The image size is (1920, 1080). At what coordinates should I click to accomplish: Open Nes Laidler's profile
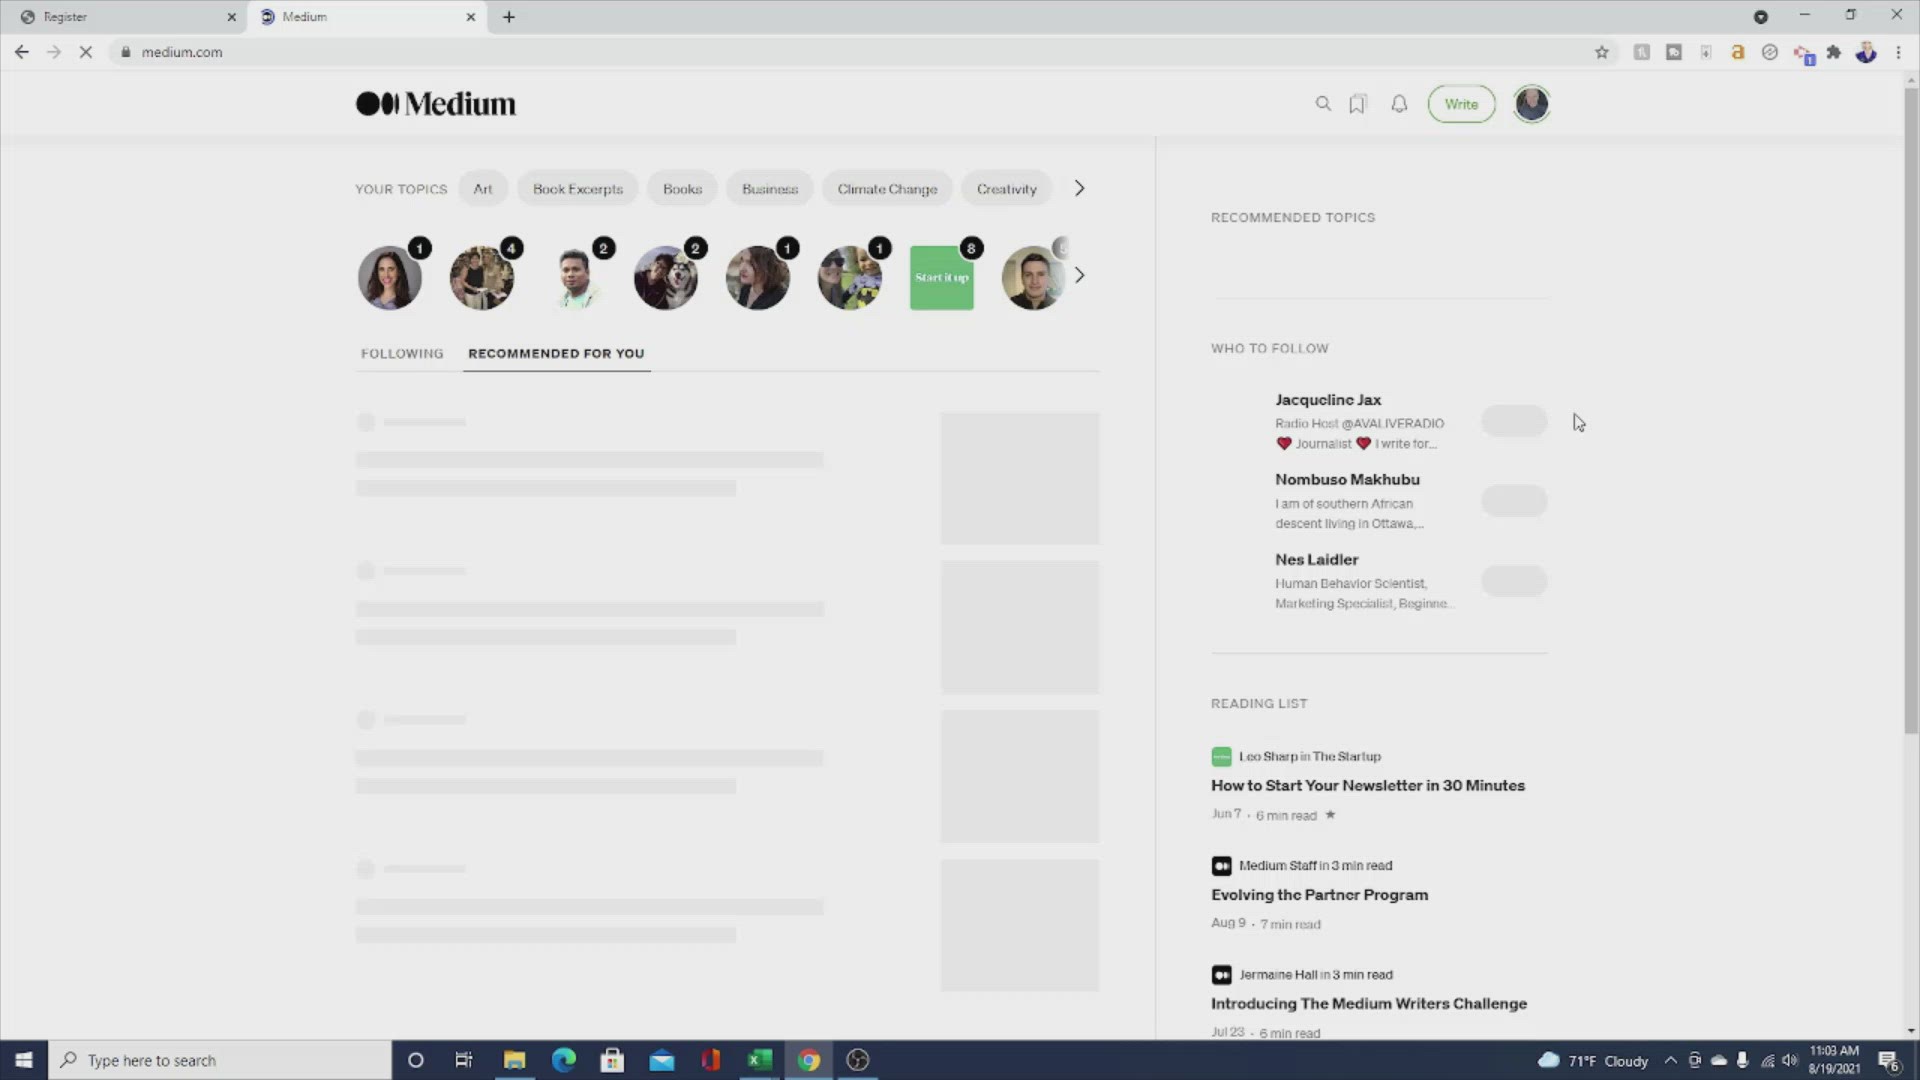tap(1316, 560)
